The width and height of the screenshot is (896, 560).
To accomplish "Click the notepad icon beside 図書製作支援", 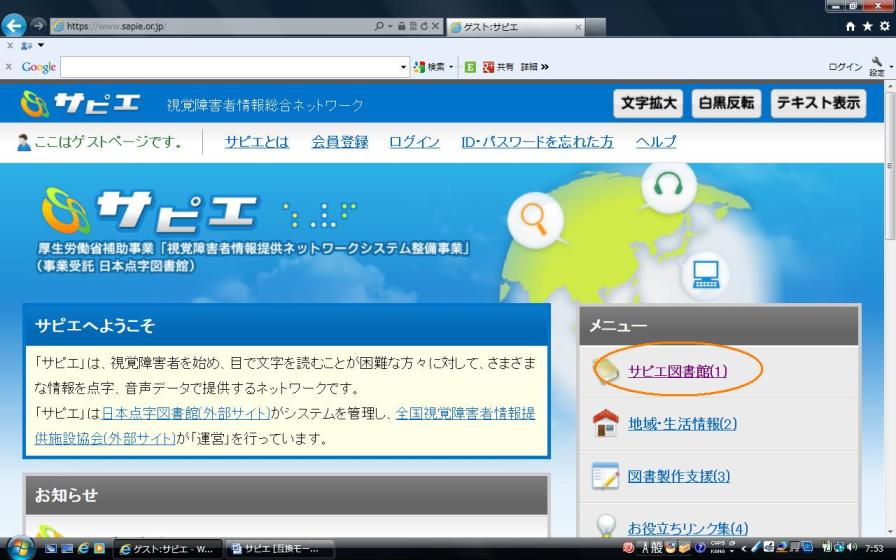I will 606,476.
